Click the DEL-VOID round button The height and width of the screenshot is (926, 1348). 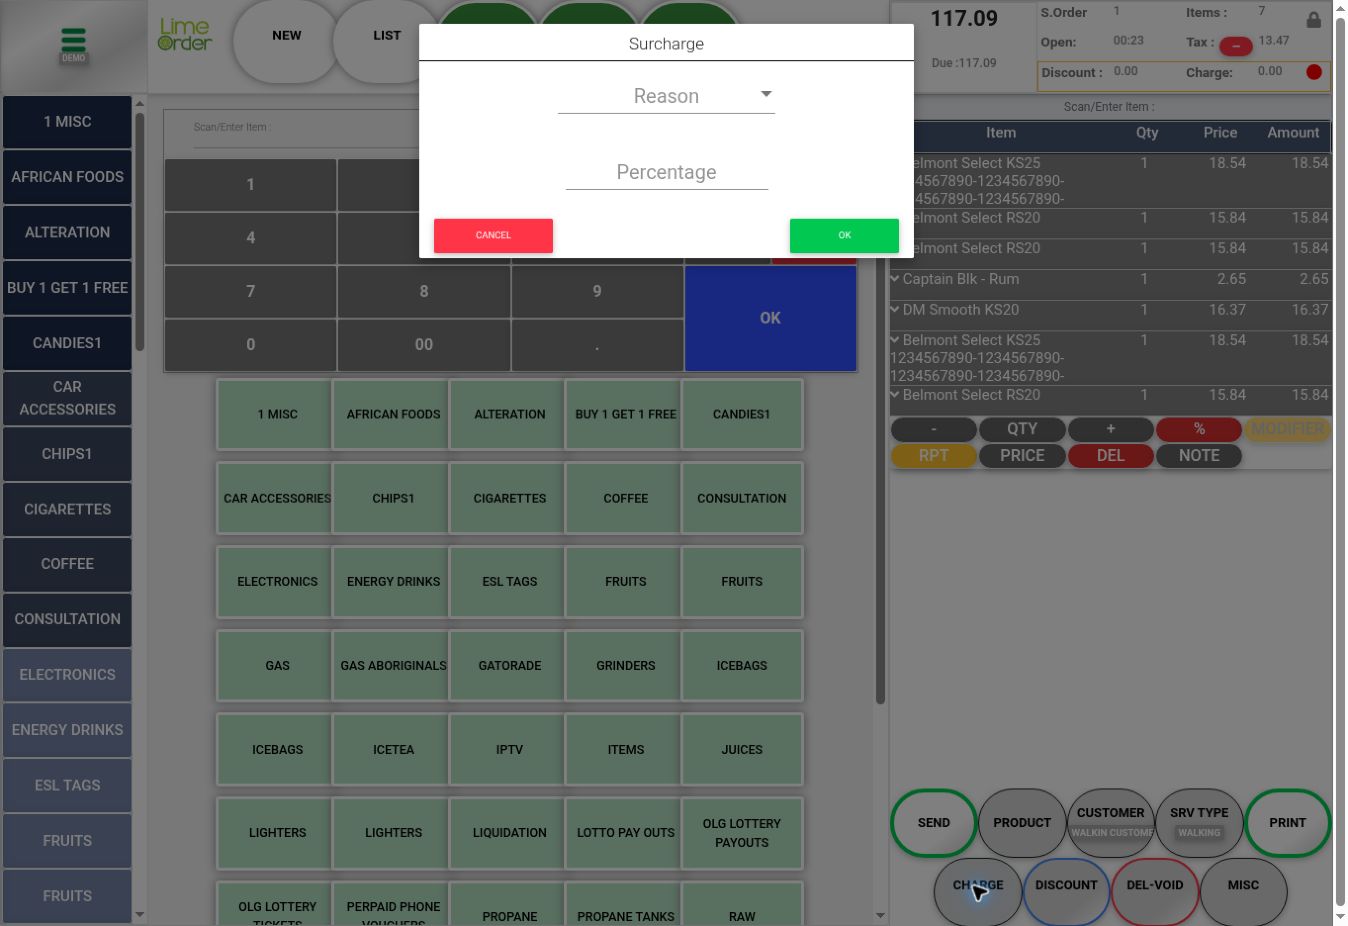pos(1155,891)
